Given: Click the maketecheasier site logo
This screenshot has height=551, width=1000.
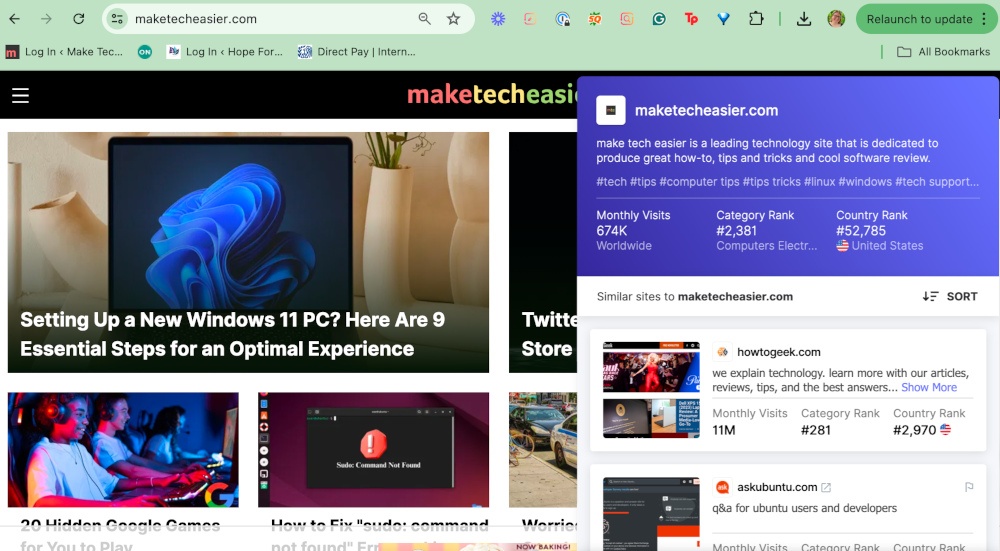Looking at the screenshot, I should [492, 94].
